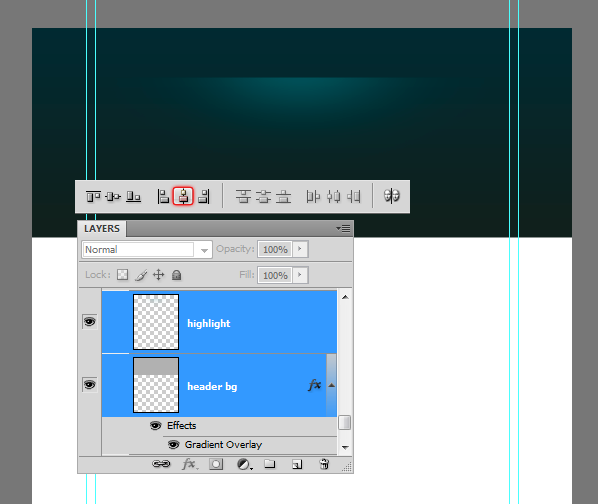Distribute vertical centers of layers
The image size is (598, 504).
coord(263,197)
